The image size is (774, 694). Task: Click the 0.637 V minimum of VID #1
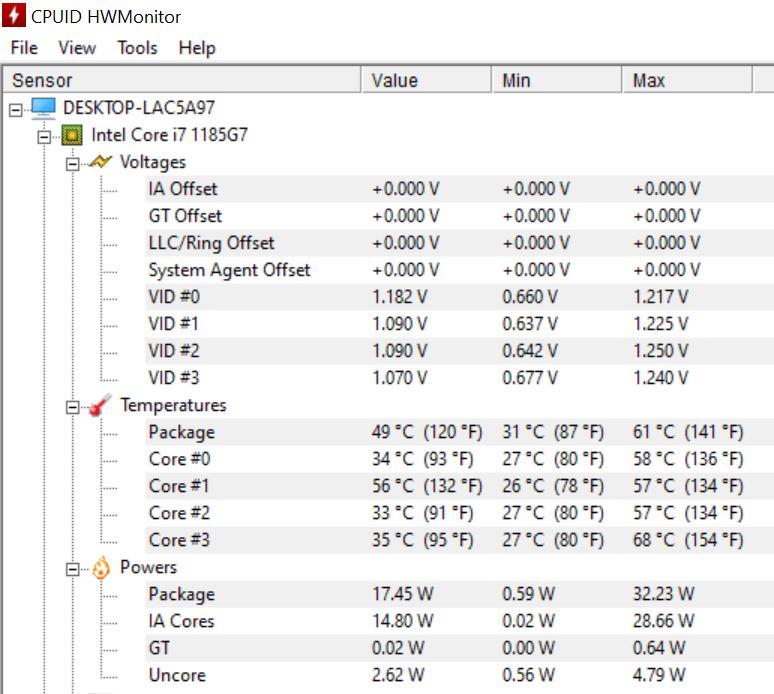530,324
